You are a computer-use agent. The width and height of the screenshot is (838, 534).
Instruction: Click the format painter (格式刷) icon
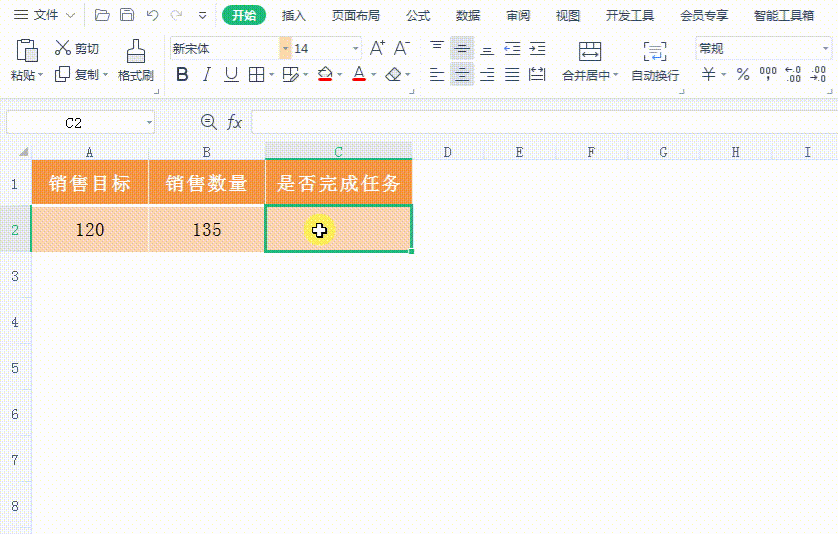click(x=135, y=51)
